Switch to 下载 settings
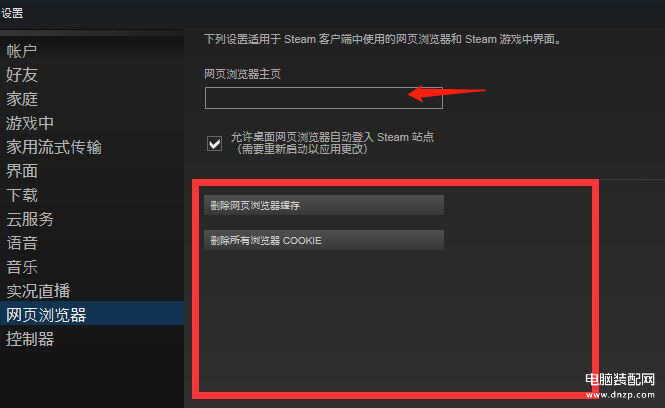The height and width of the screenshot is (408, 665). click(22, 195)
